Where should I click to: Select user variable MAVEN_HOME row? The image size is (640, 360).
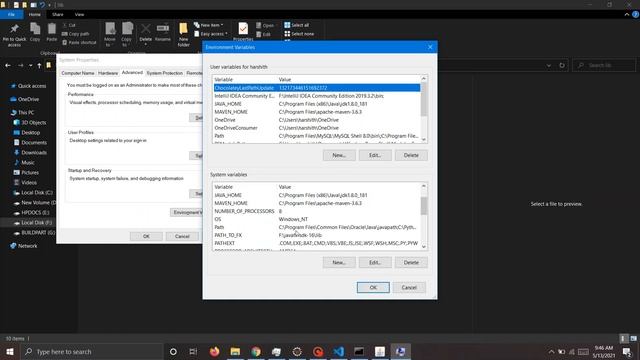[317, 112]
